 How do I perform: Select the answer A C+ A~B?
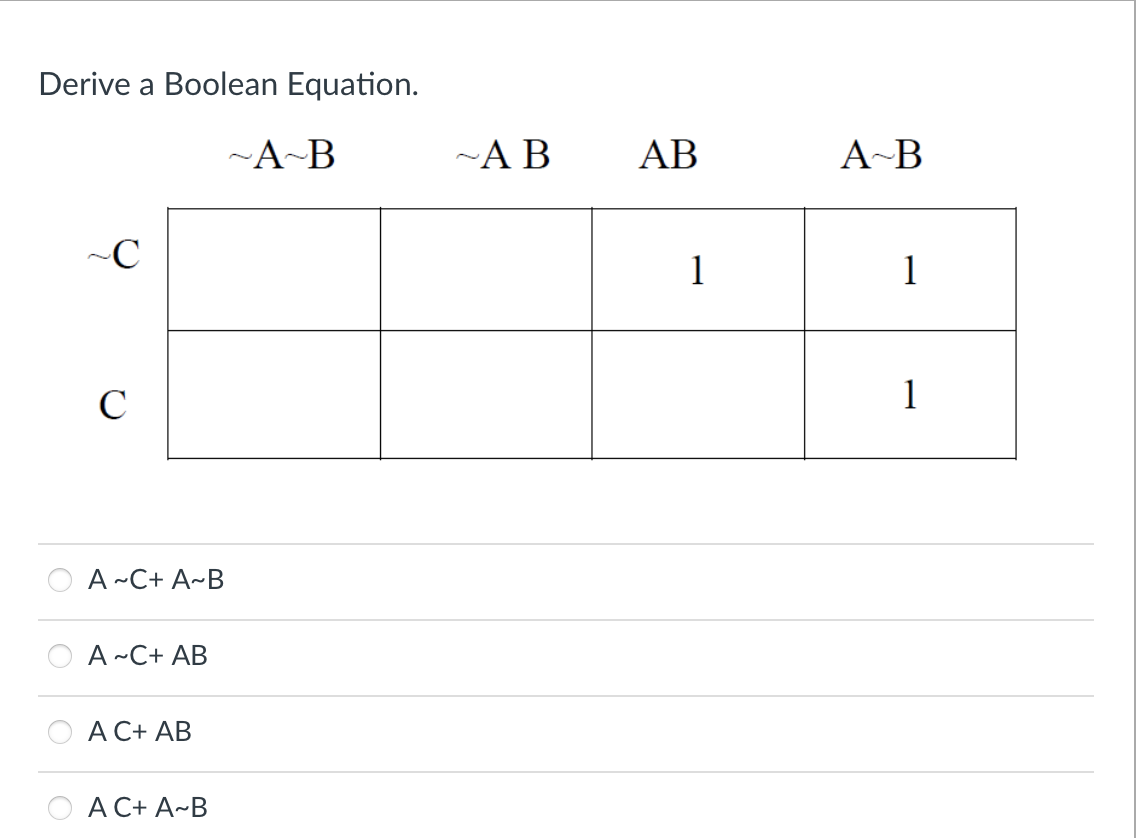coord(62,809)
